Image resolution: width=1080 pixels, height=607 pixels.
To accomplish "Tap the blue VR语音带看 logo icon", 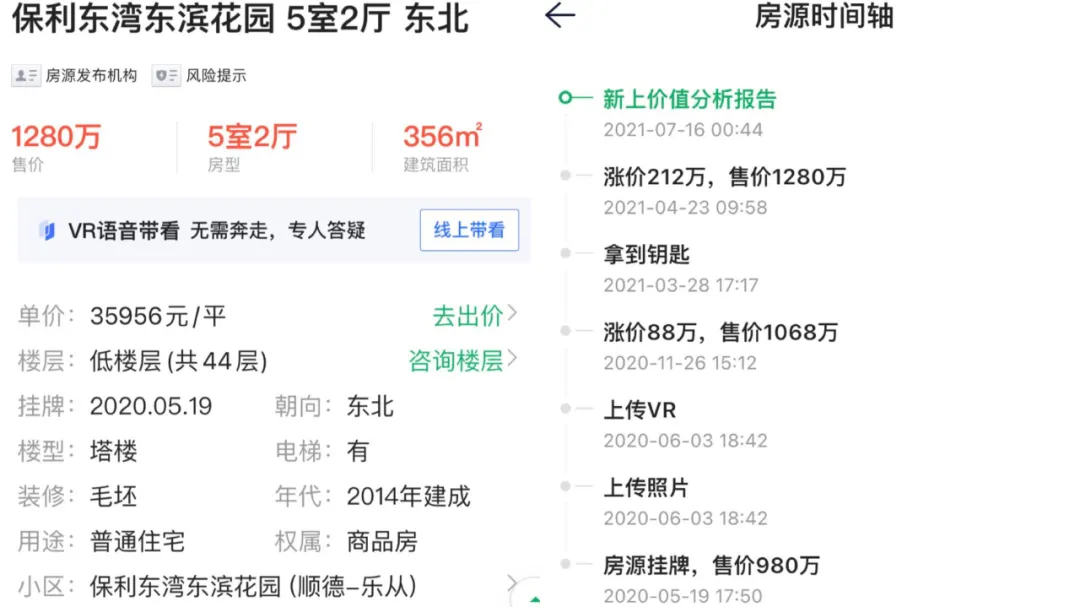I will (x=47, y=231).
